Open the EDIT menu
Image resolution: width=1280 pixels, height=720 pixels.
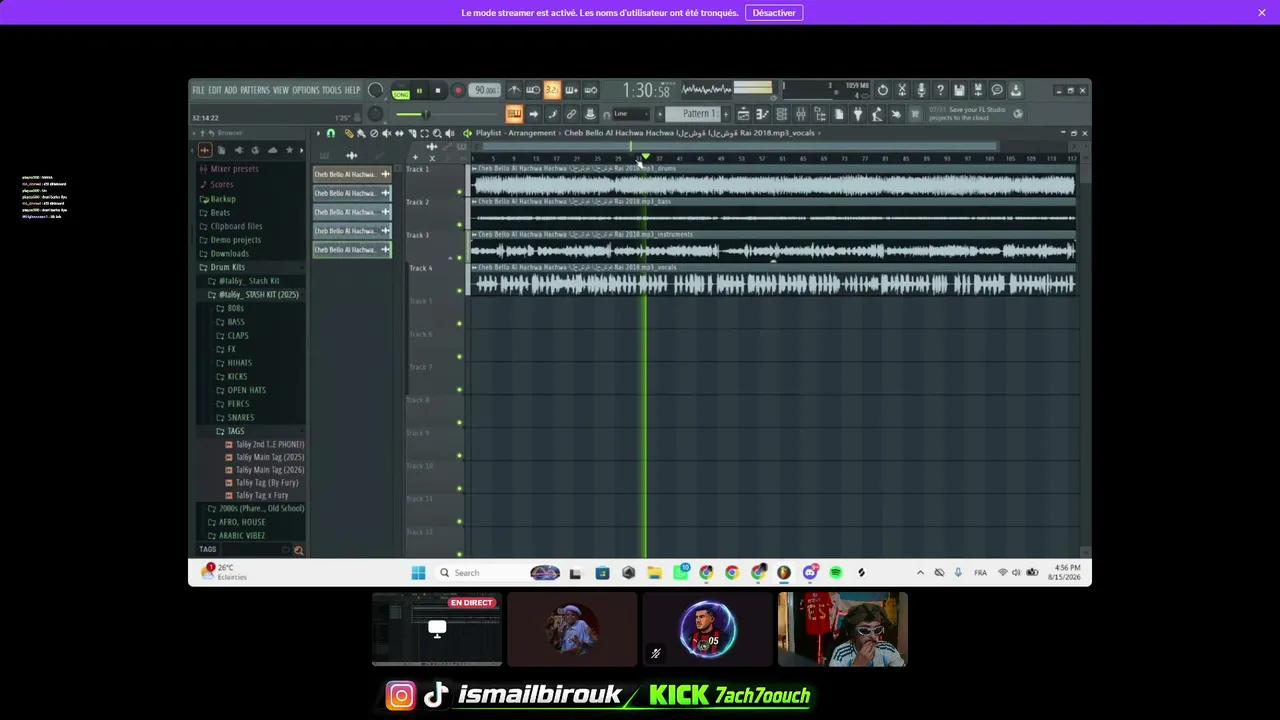click(x=215, y=90)
